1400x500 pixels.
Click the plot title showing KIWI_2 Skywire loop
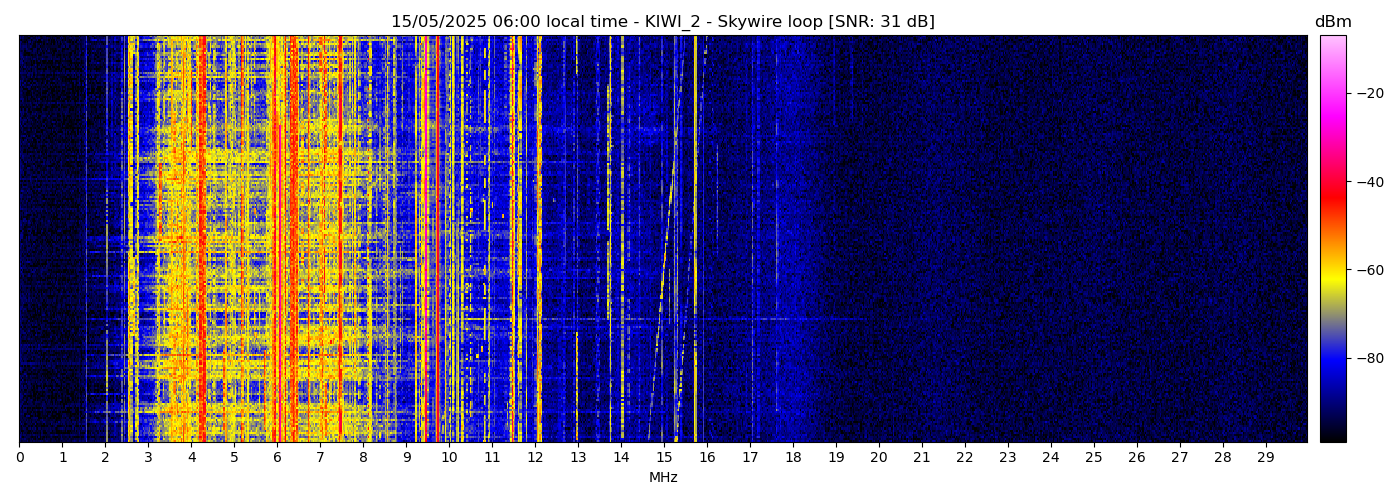click(662, 22)
